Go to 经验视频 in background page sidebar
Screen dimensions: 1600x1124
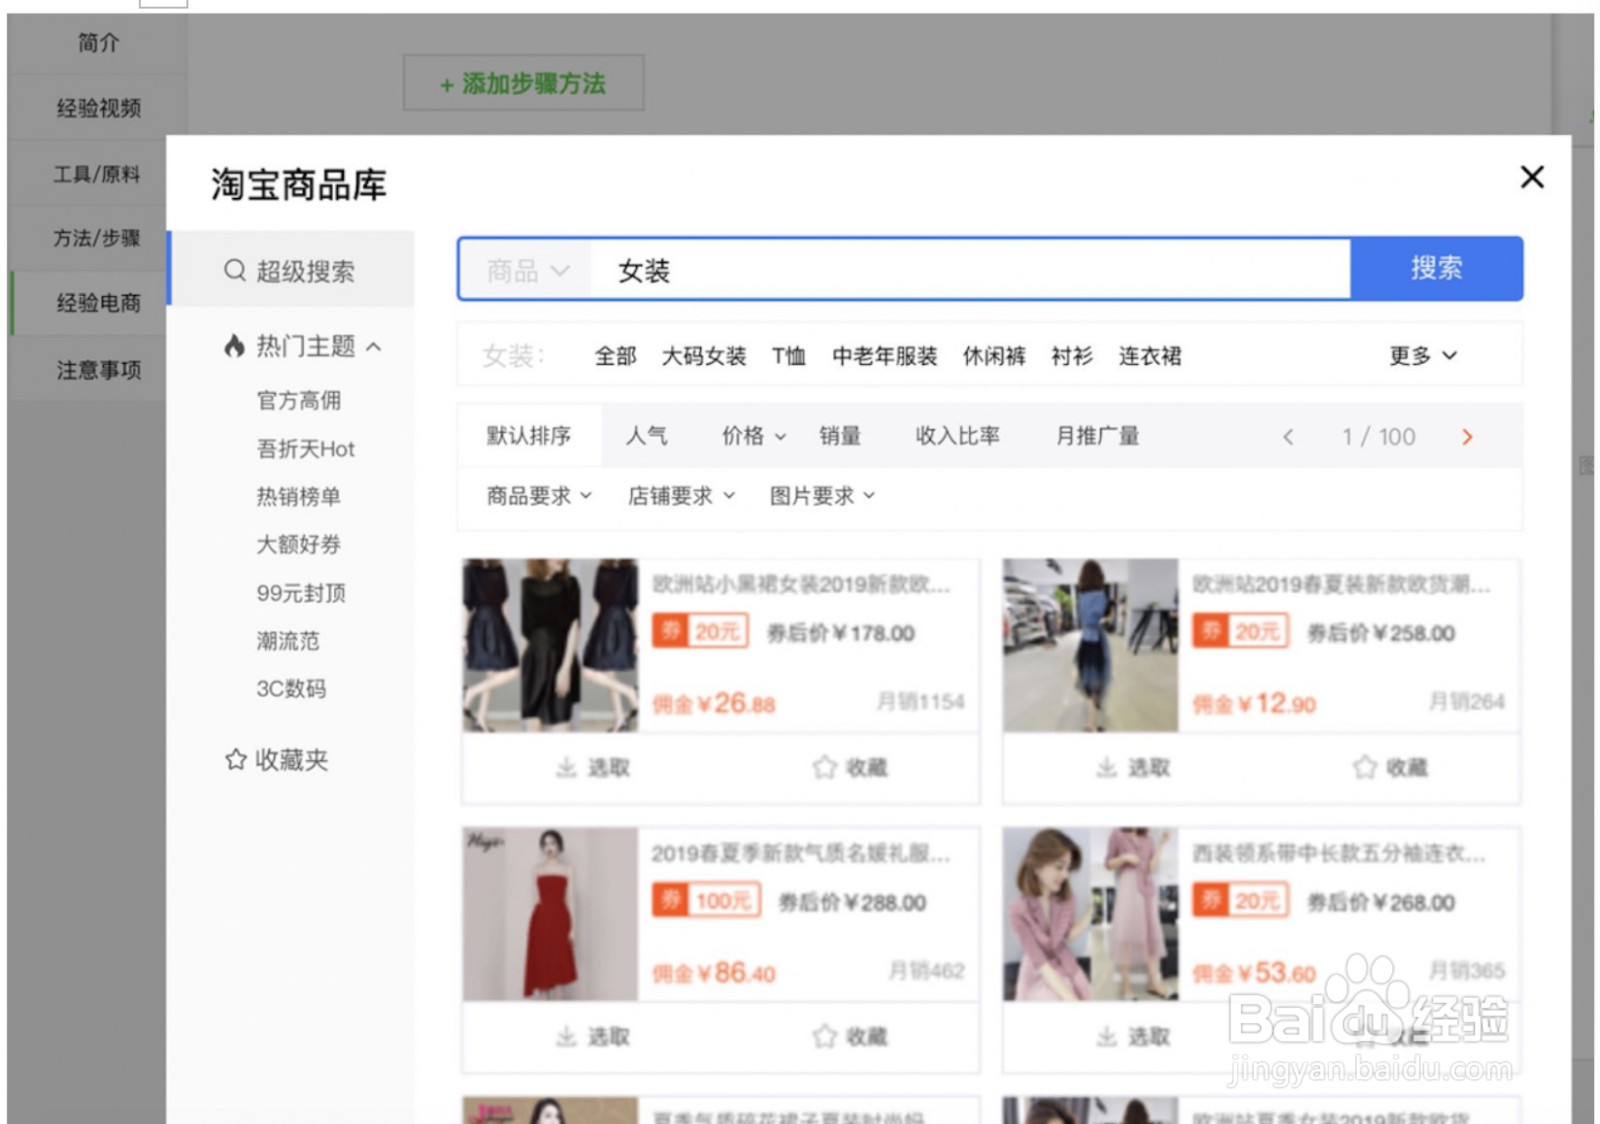(x=98, y=108)
